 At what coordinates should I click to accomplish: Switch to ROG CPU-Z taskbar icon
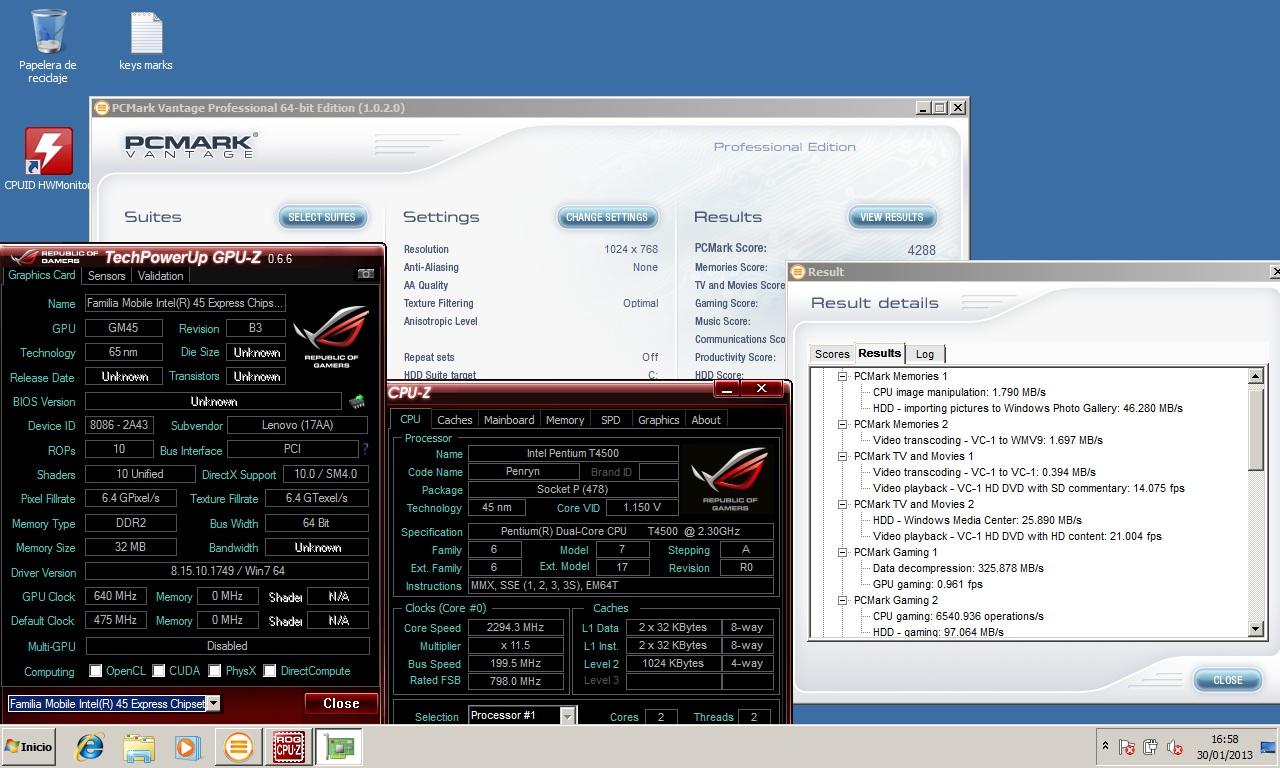click(x=289, y=747)
